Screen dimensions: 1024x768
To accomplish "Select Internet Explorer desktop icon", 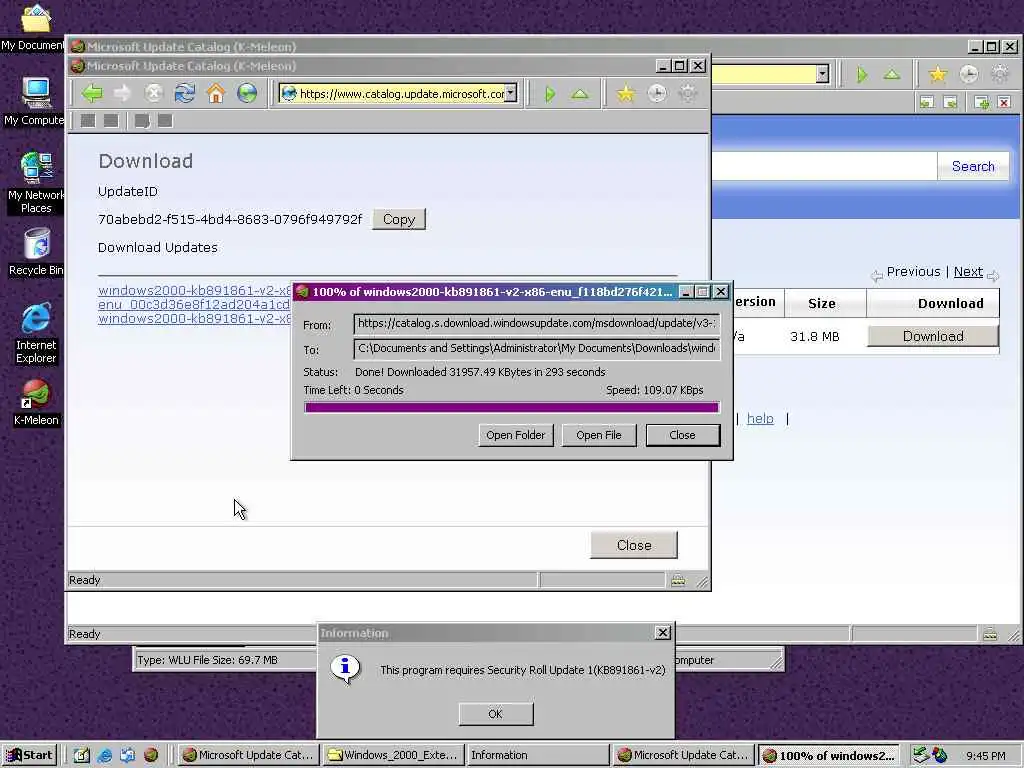I will (x=36, y=332).
